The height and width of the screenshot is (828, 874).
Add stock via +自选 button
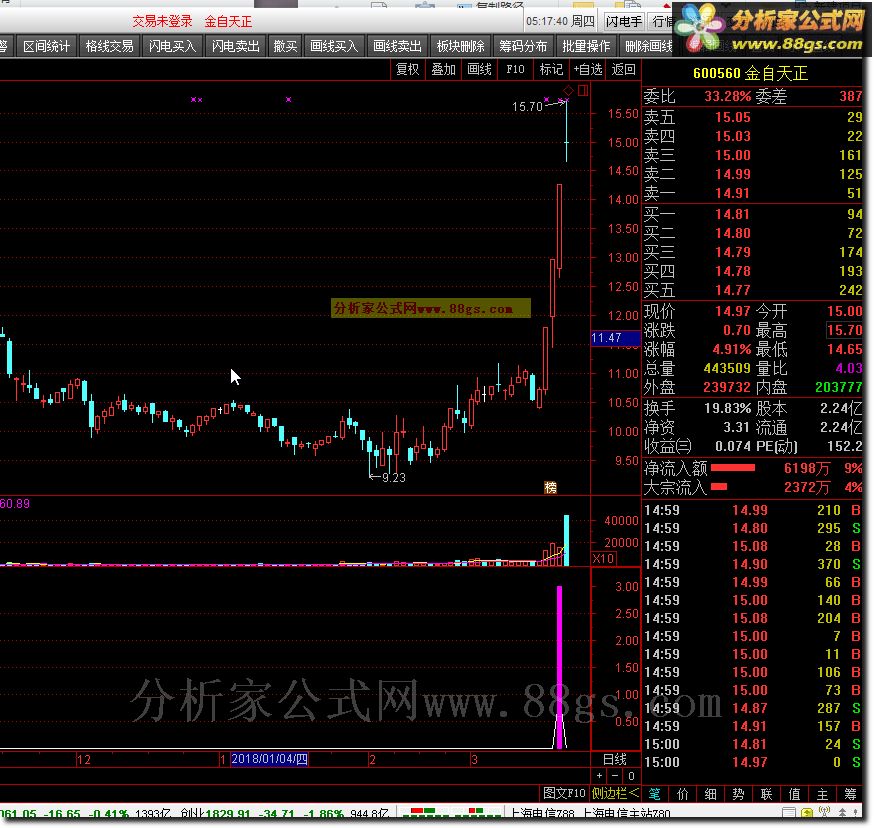point(588,69)
